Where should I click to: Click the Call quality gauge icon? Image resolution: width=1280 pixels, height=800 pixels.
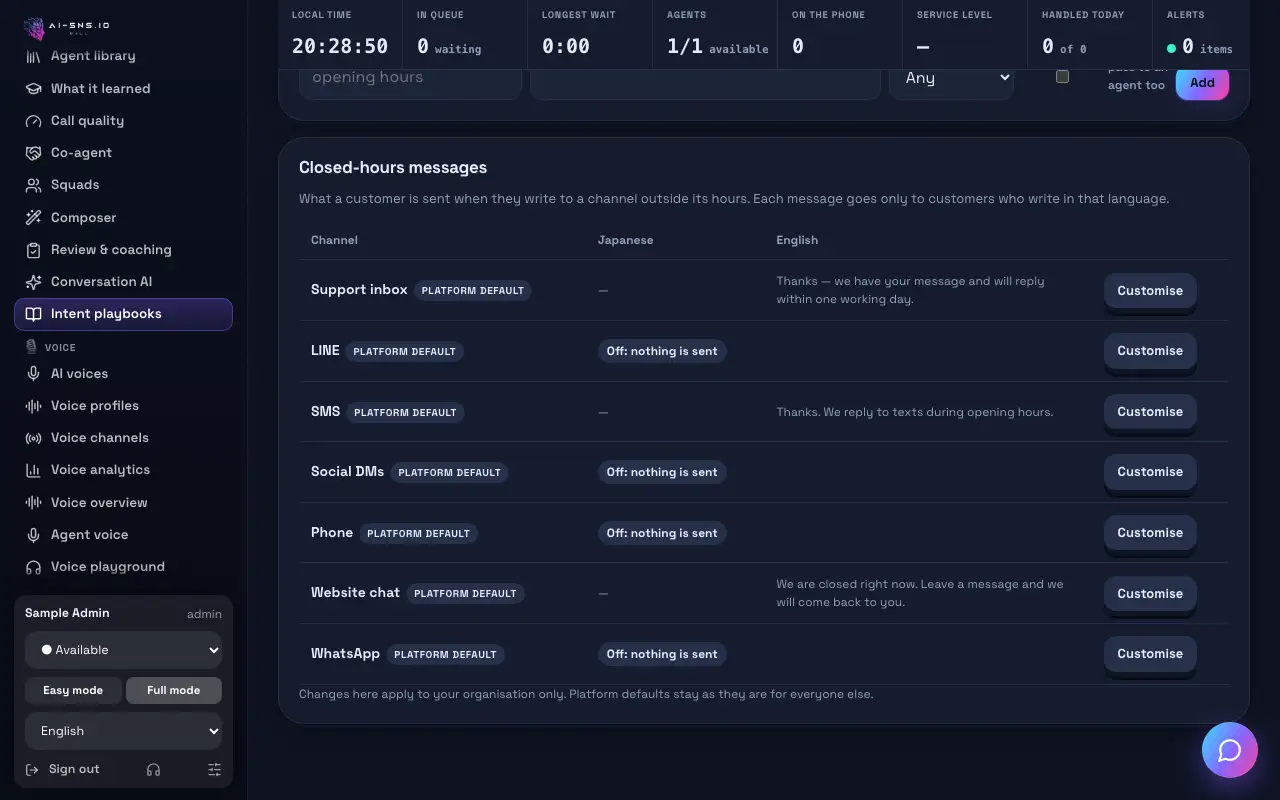point(33,120)
